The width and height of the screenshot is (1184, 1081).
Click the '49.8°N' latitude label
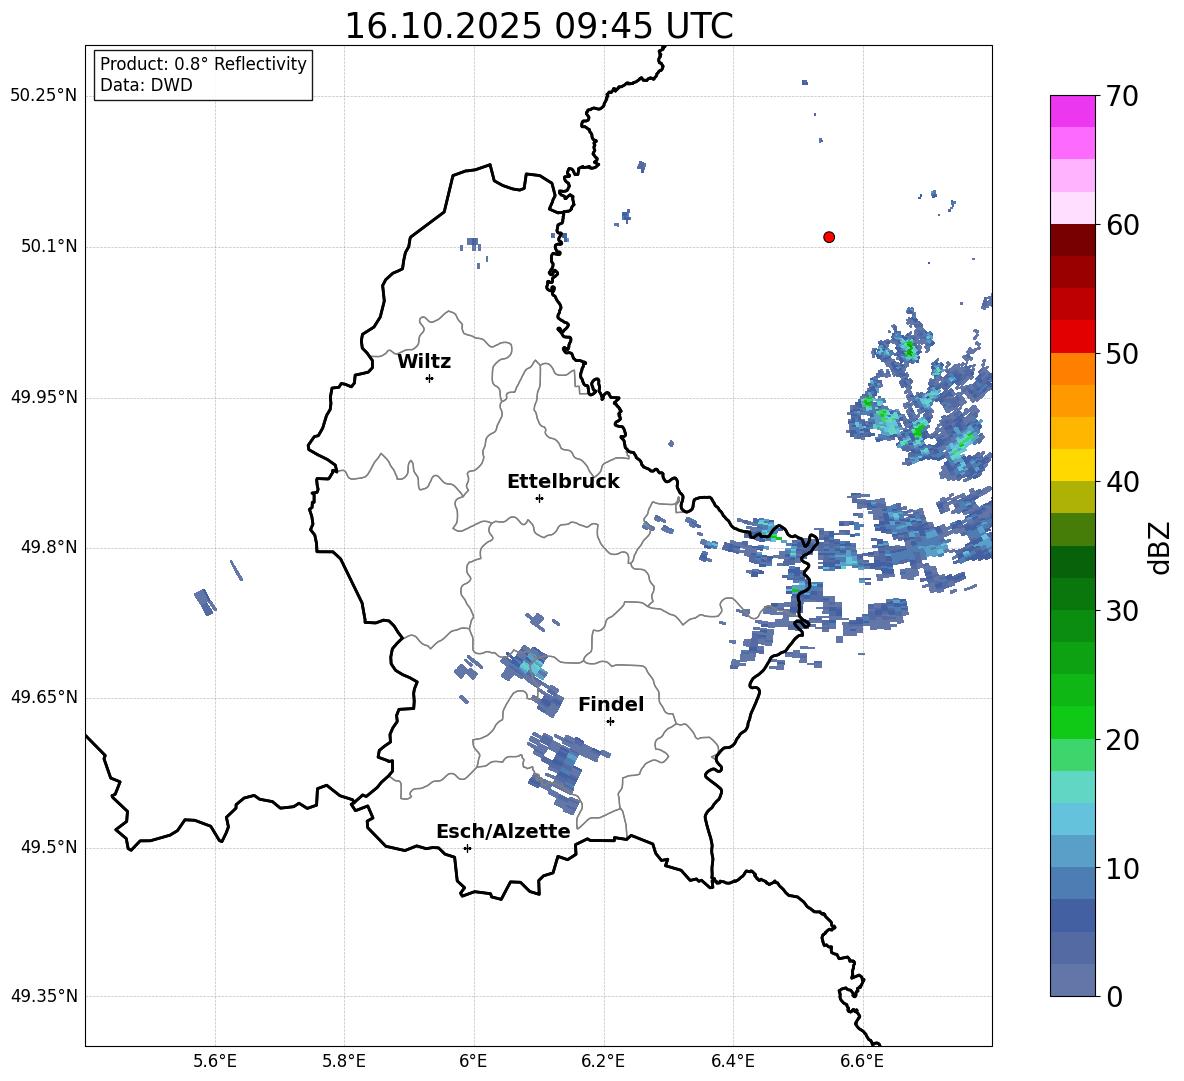click(49, 547)
